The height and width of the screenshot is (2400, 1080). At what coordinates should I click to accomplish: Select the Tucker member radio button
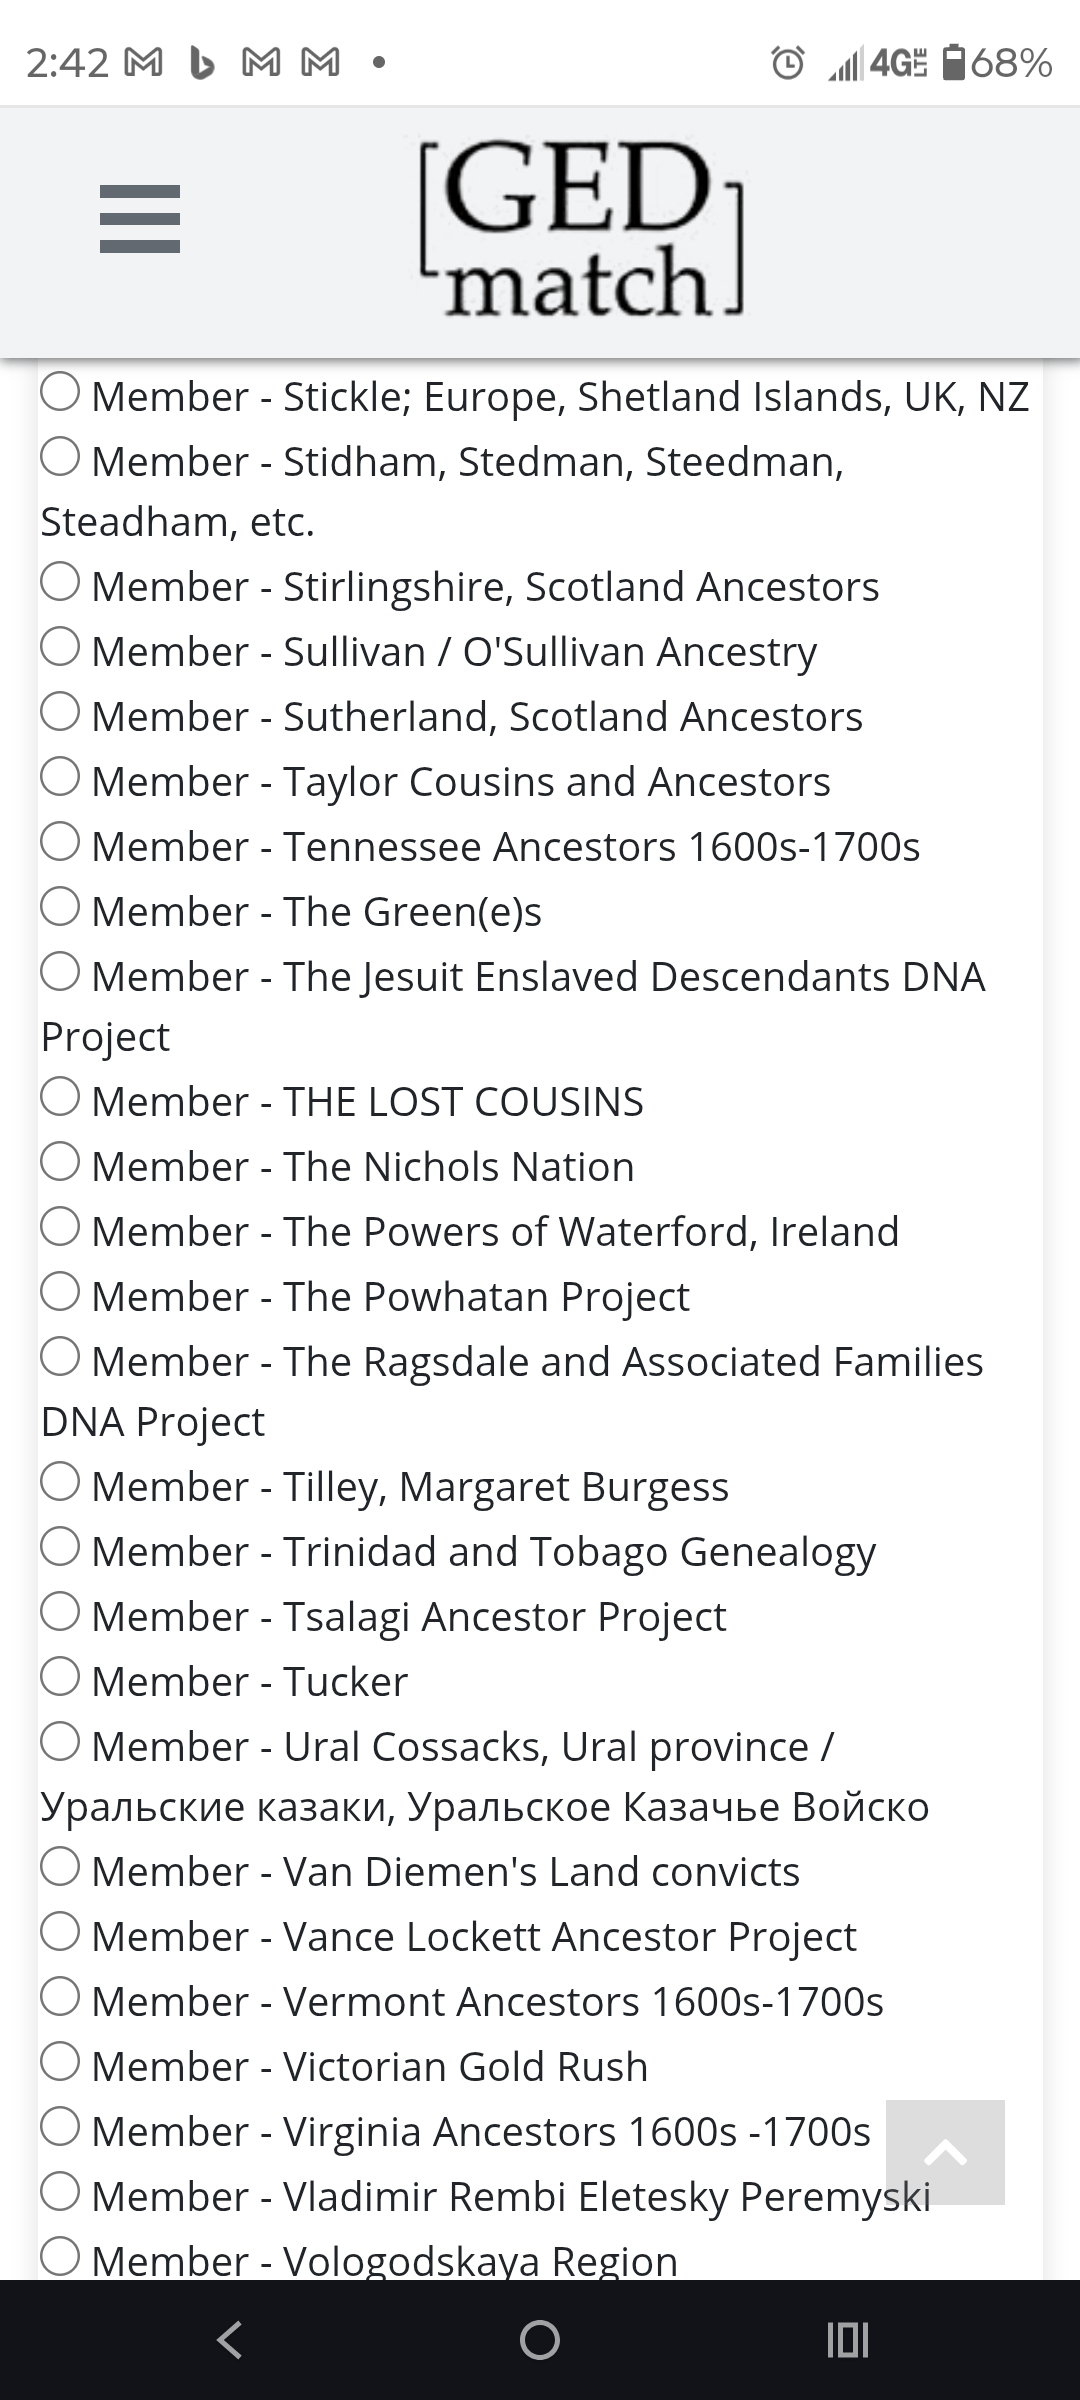click(59, 1680)
